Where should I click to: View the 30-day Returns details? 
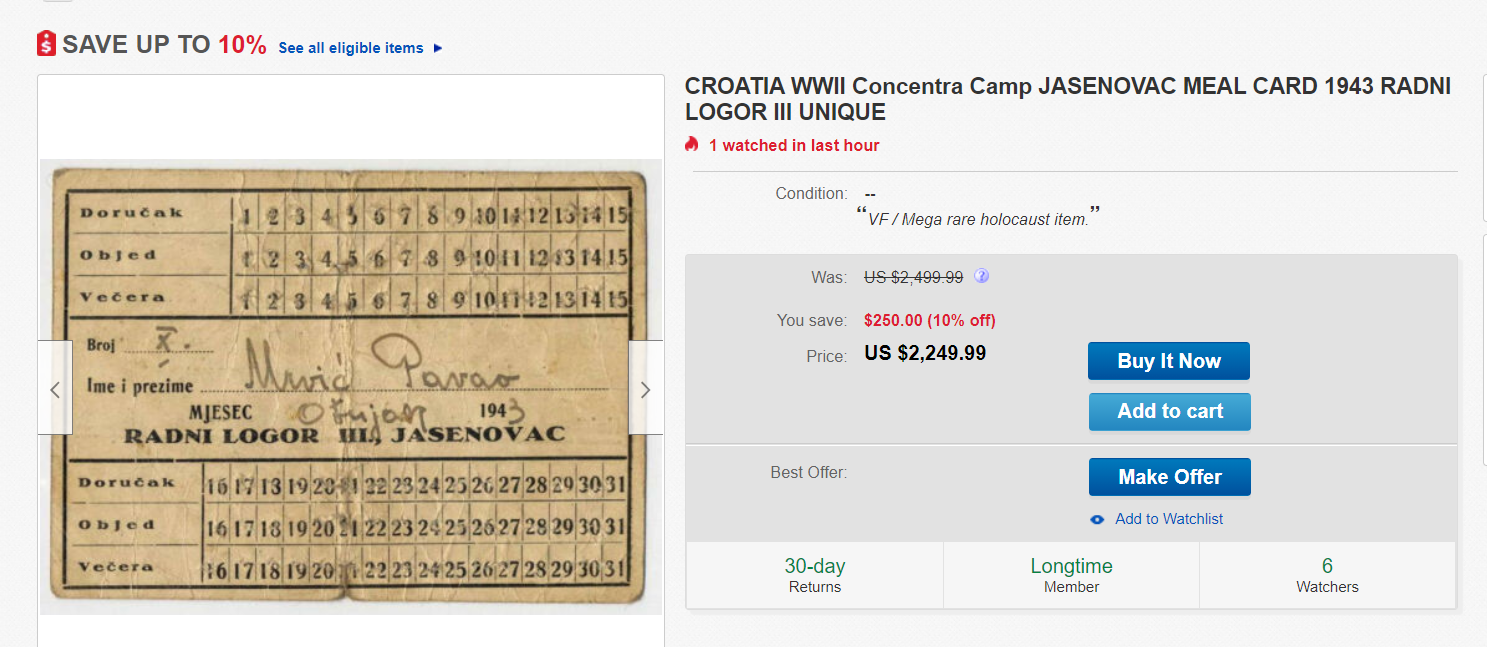tap(815, 575)
